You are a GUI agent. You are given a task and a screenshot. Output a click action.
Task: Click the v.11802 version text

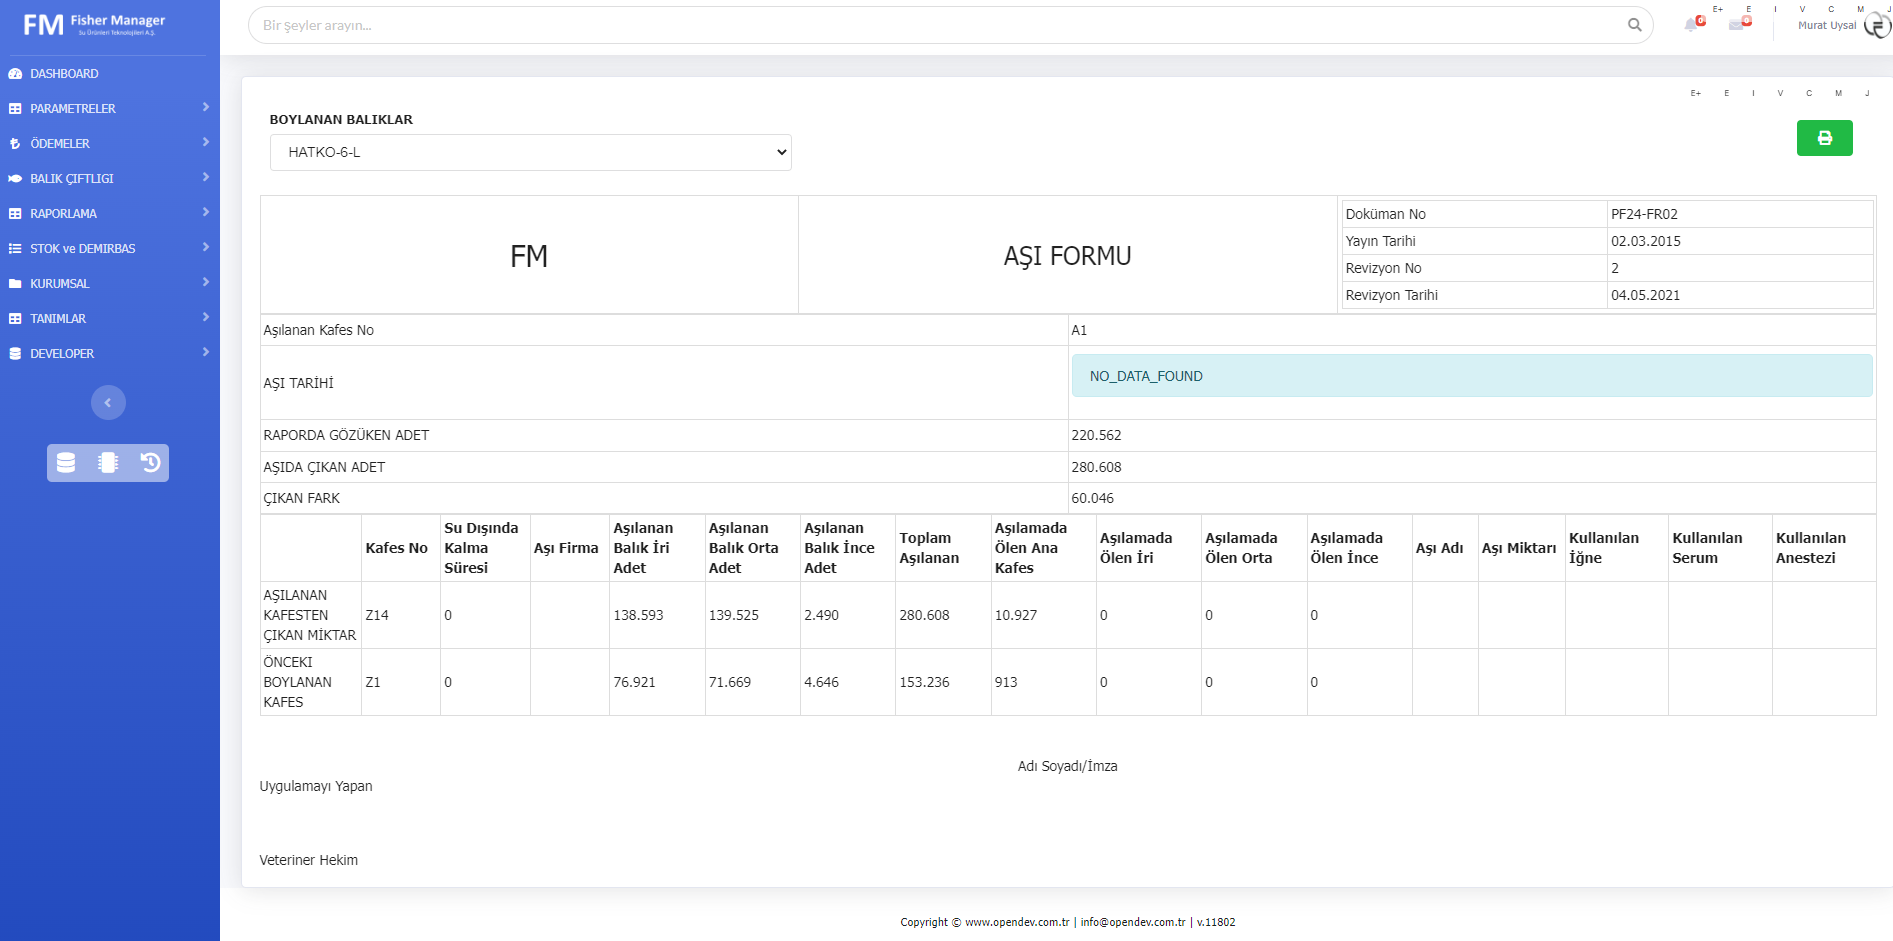pyautogui.click(x=1216, y=922)
